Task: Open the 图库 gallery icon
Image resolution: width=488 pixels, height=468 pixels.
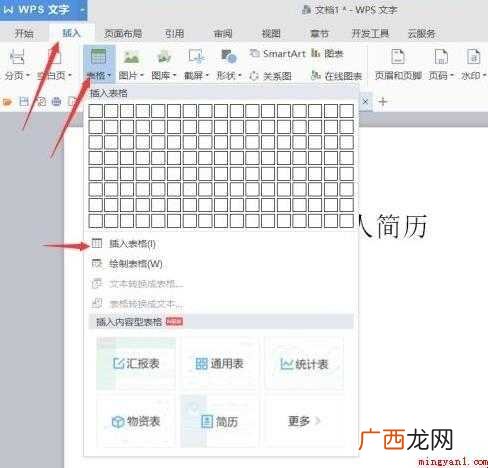Action: pyautogui.click(x=164, y=57)
